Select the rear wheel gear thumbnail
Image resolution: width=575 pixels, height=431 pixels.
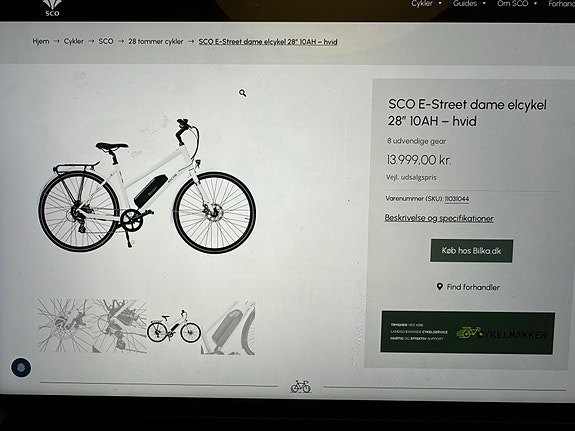pyautogui.click(x=65, y=326)
